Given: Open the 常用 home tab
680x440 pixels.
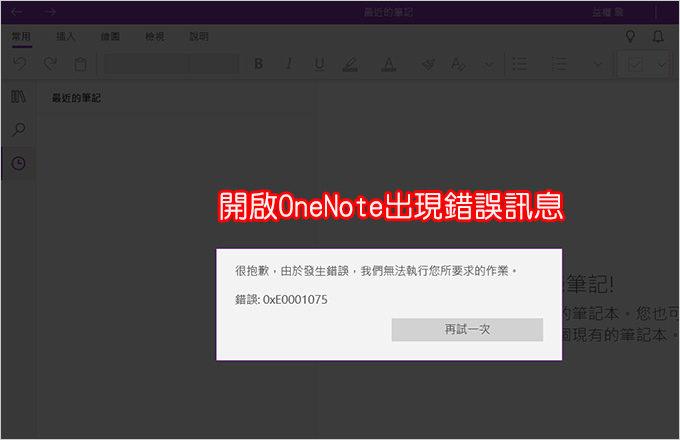Looking at the screenshot, I should pos(21,36).
